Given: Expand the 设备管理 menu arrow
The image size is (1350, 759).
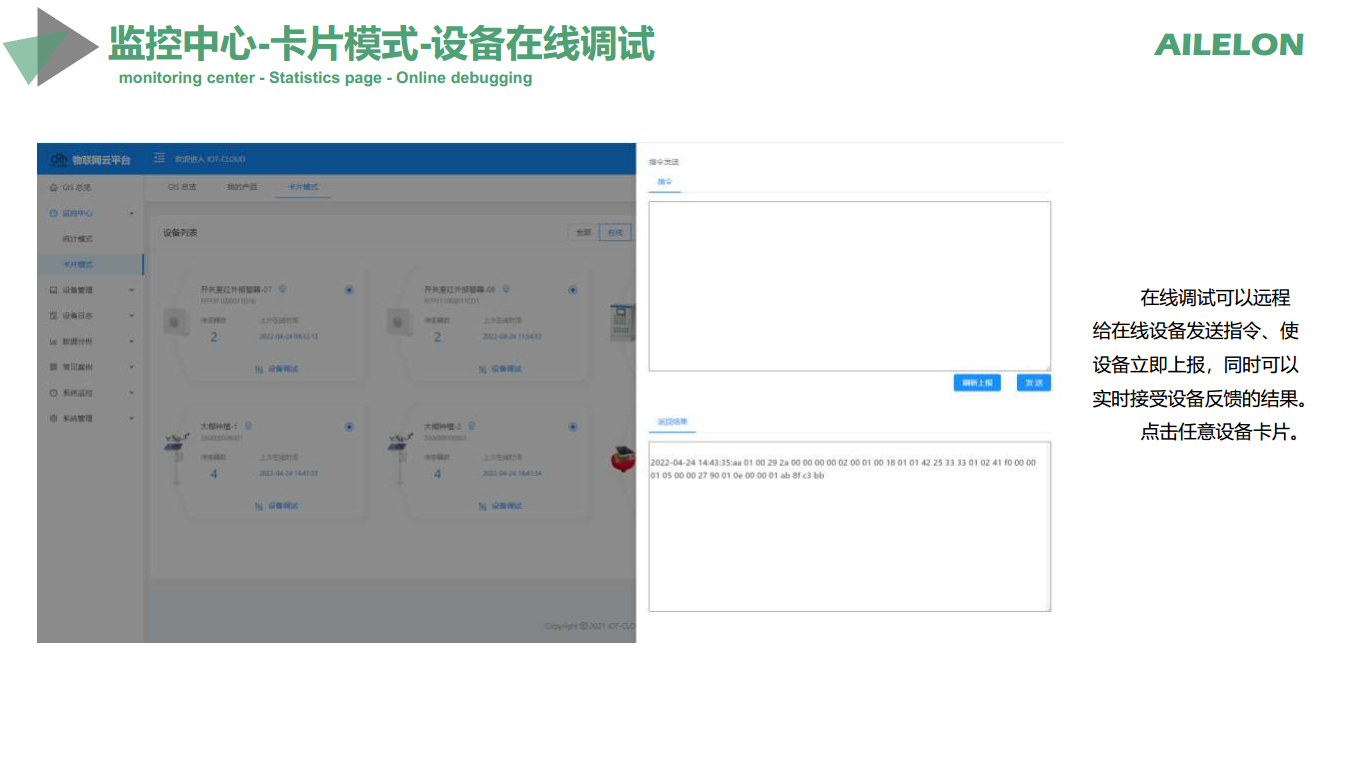Looking at the screenshot, I should pos(131,290).
